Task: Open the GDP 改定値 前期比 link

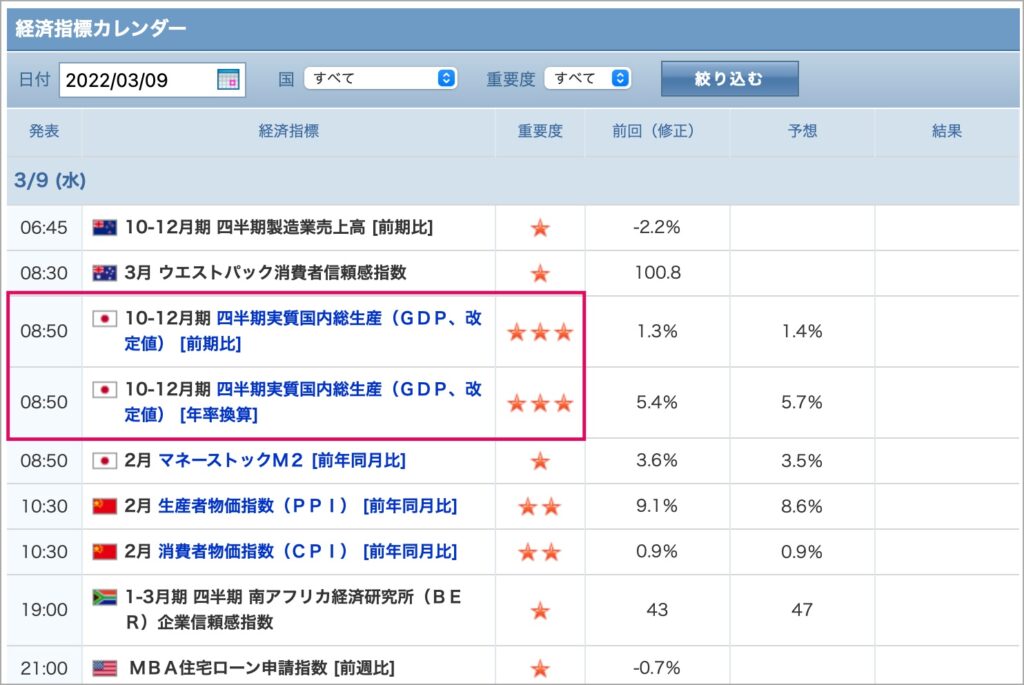Action: pos(303,330)
